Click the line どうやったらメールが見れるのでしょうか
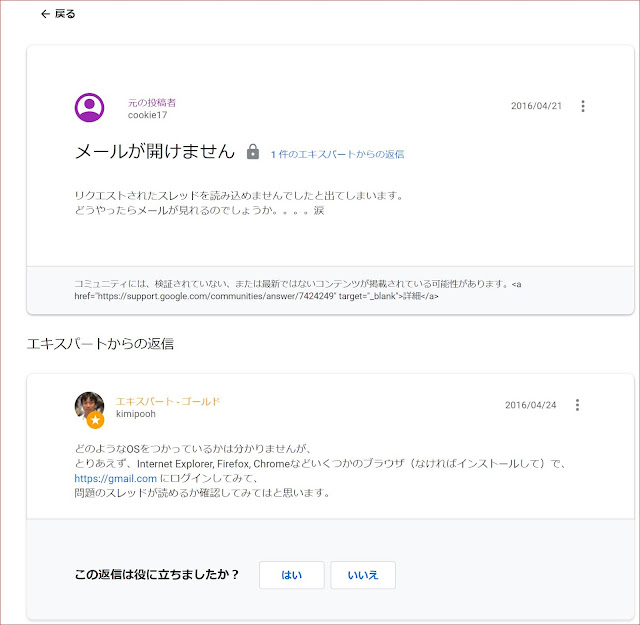This screenshot has width=640, height=625. point(199,211)
